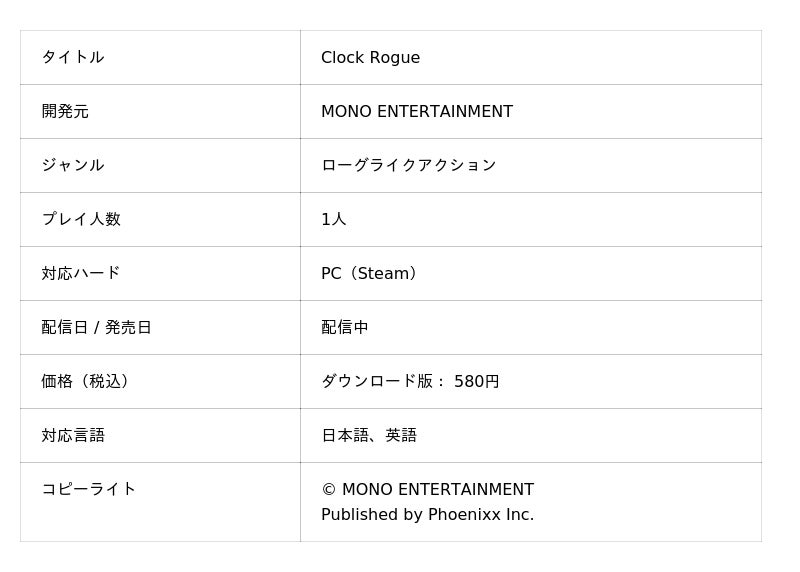Select the © MONO ENTERTAINMENT copyright line
Image resolution: width=800 pixels, height=572 pixels.
pyautogui.click(x=427, y=490)
